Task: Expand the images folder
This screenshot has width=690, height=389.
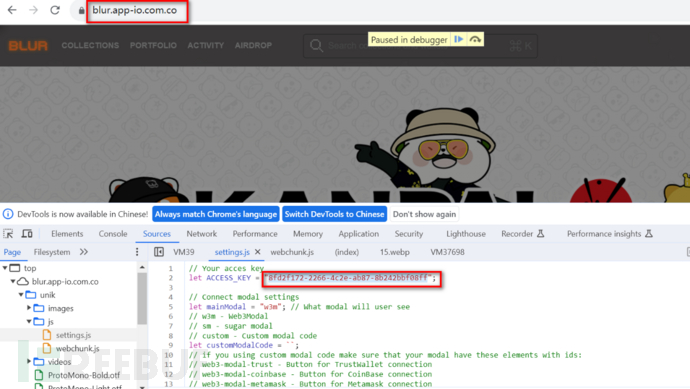Action: coord(29,308)
